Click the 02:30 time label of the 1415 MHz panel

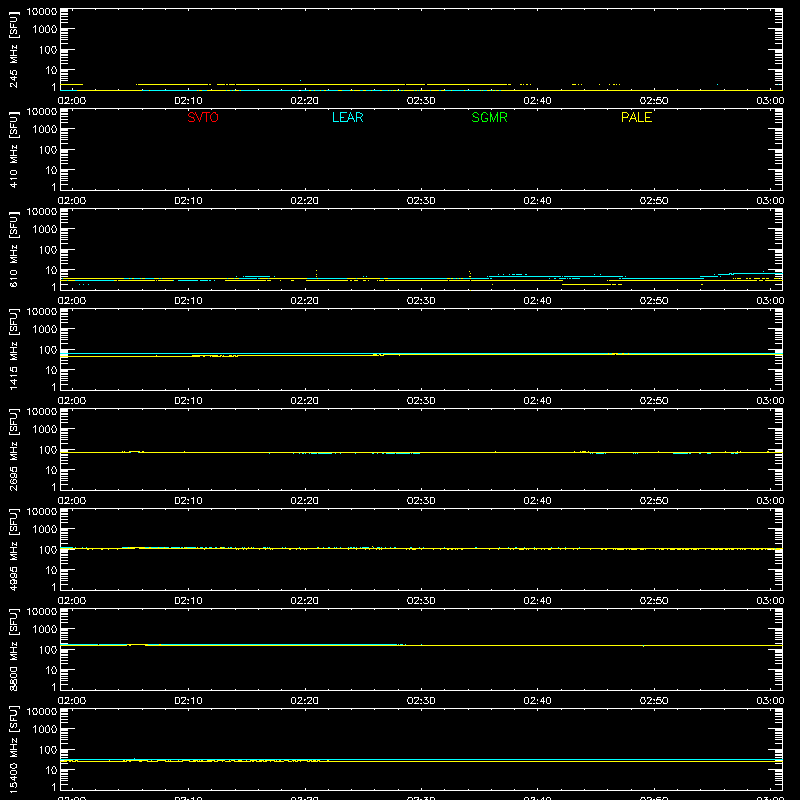click(421, 401)
